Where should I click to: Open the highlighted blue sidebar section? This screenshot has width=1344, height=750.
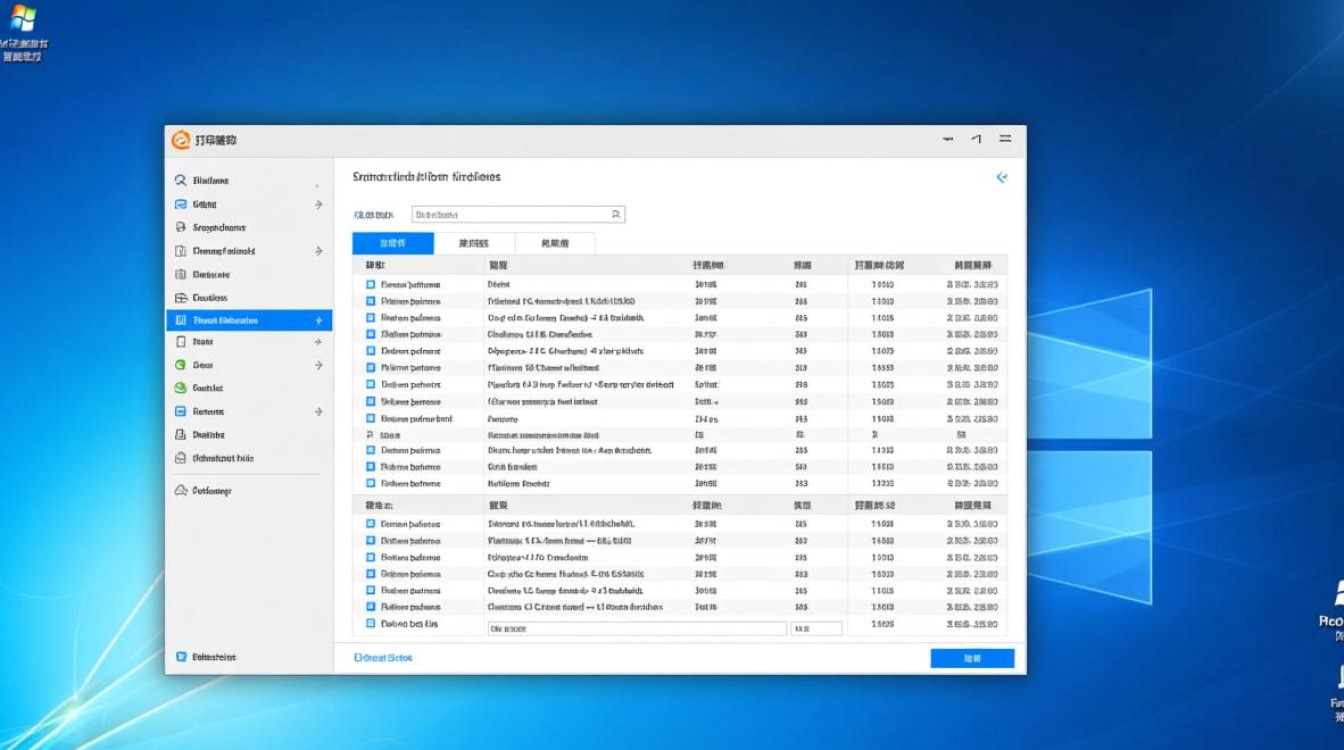coord(240,319)
